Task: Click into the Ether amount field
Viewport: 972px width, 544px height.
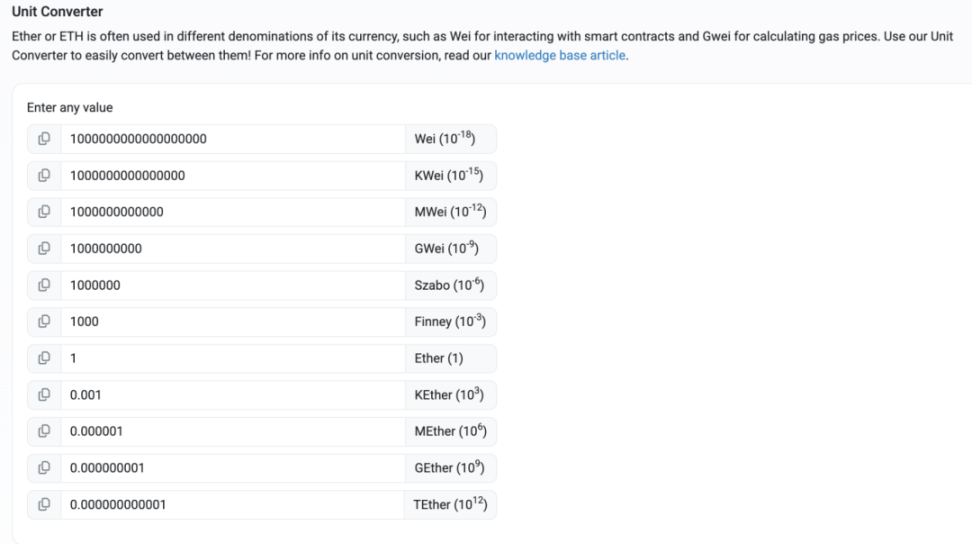Action: coord(233,358)
